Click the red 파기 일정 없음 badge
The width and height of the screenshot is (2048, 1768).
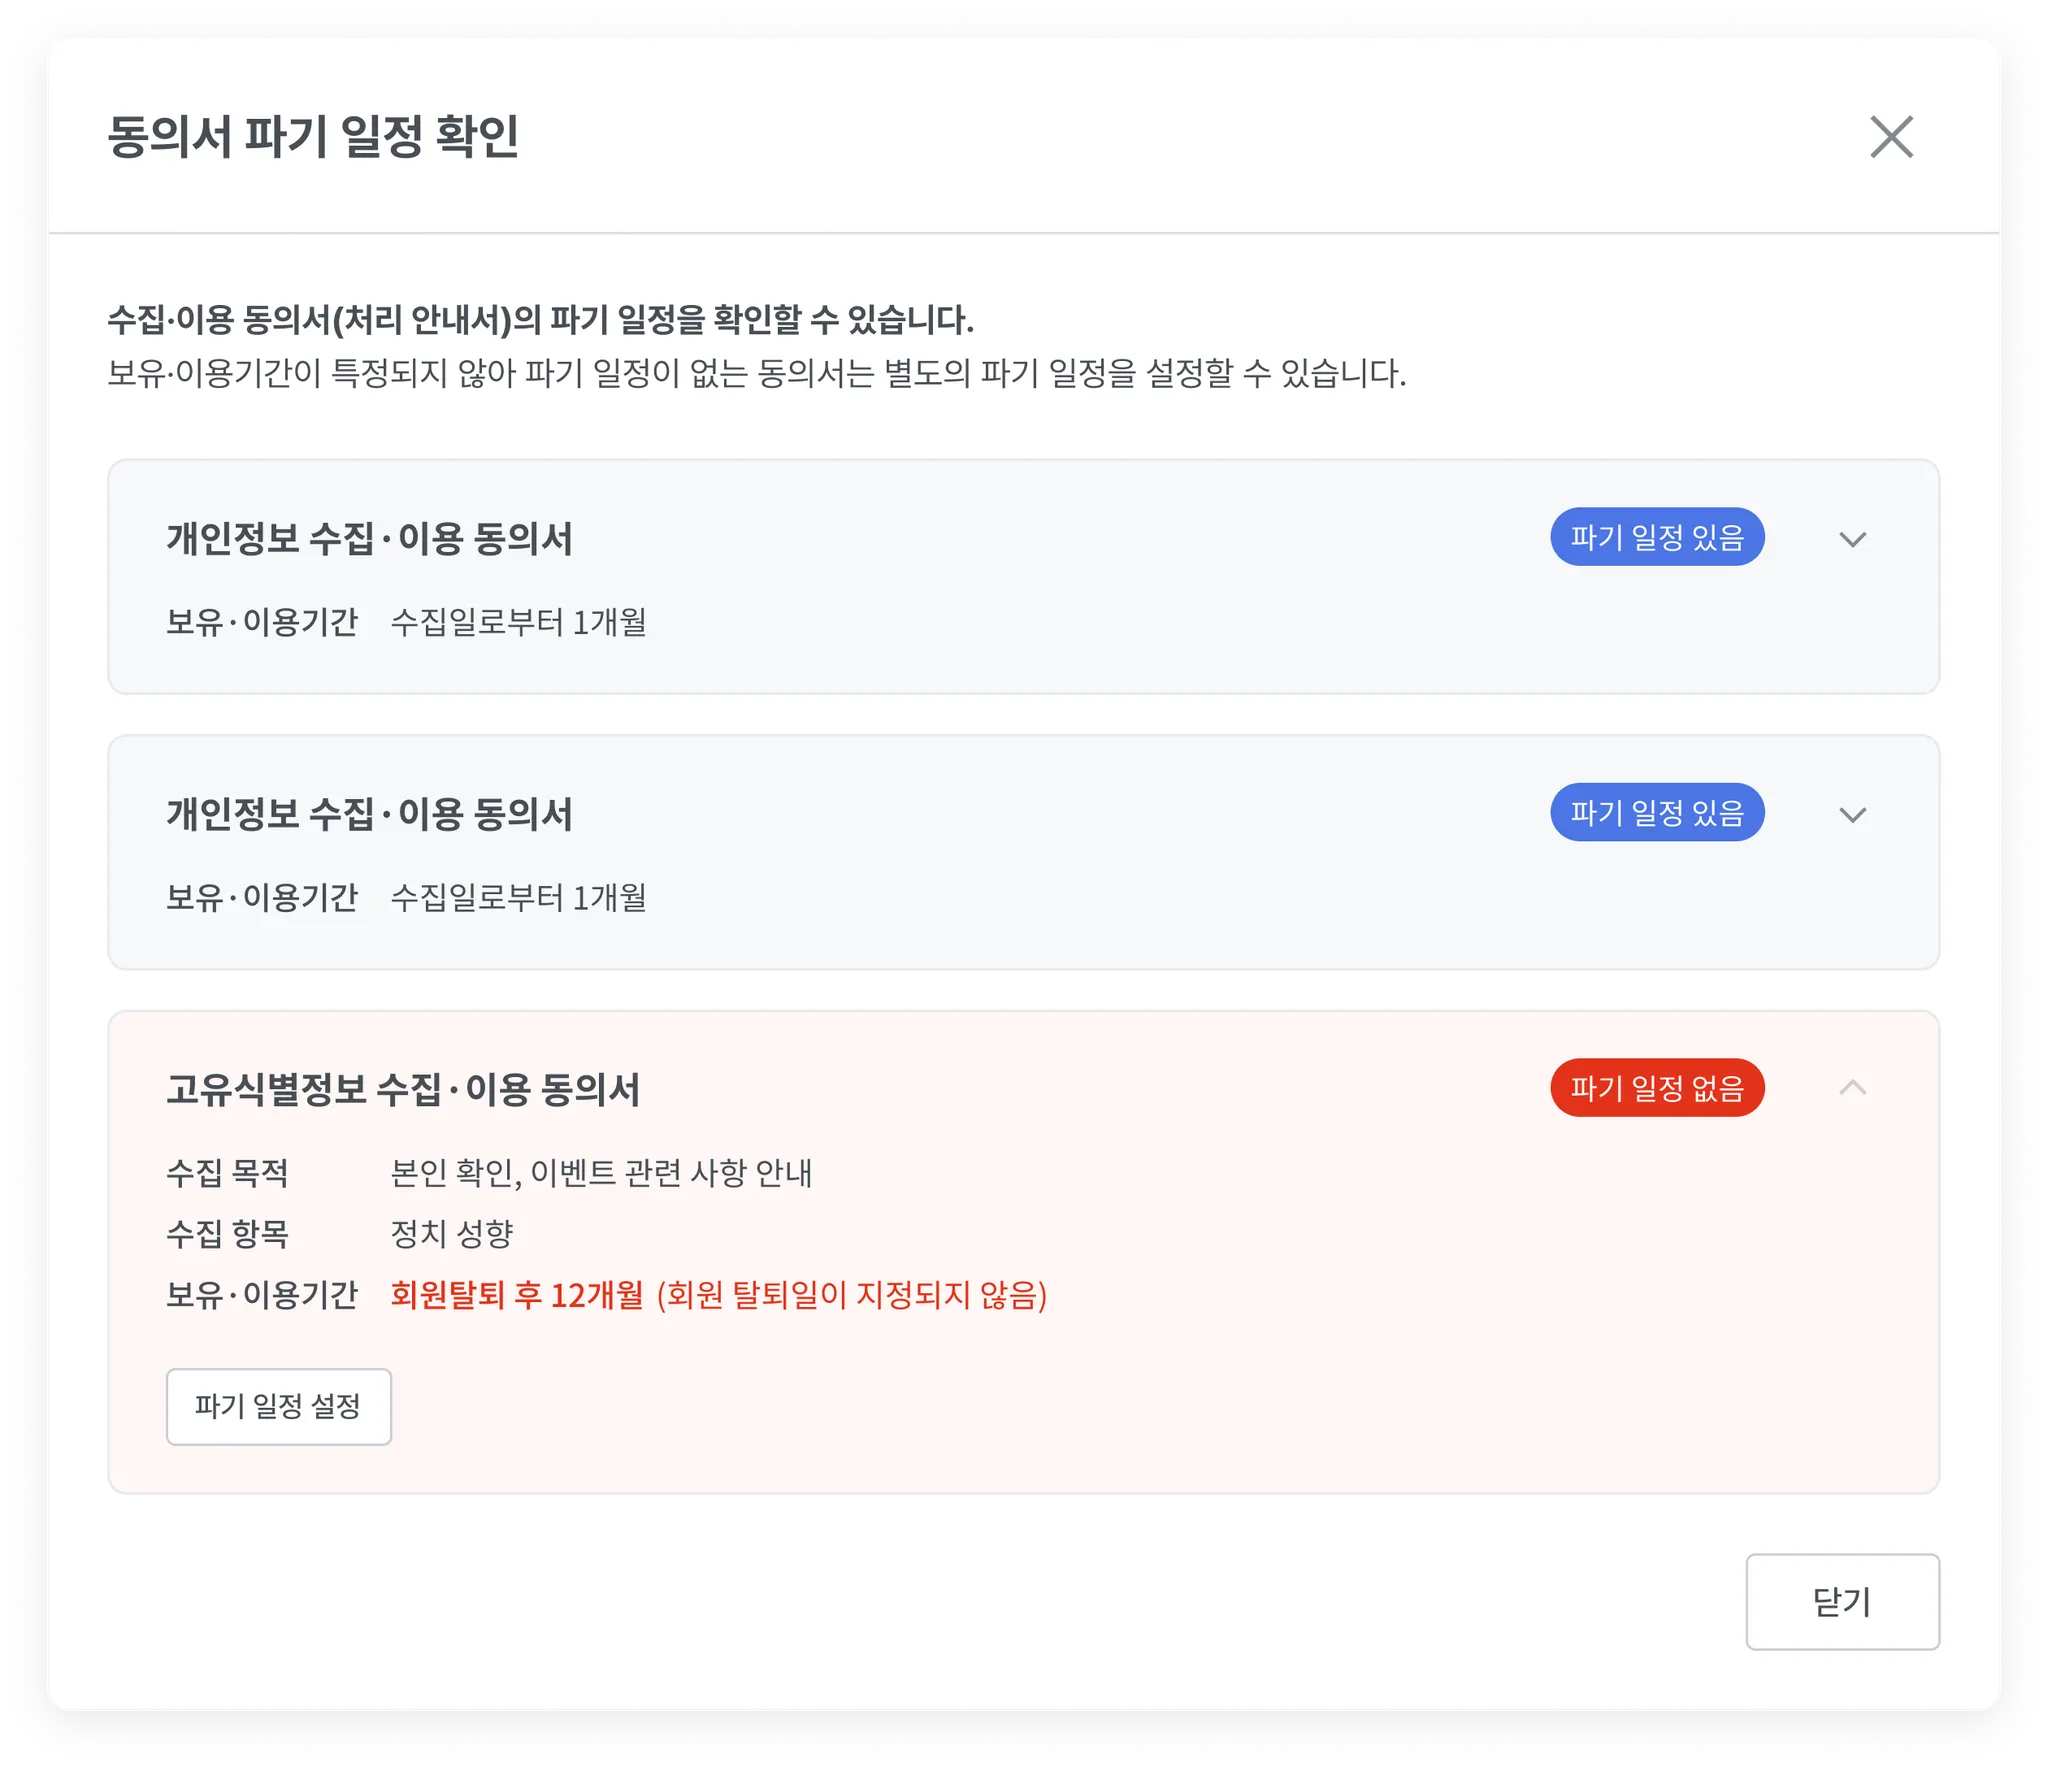pos(1656,1087)
